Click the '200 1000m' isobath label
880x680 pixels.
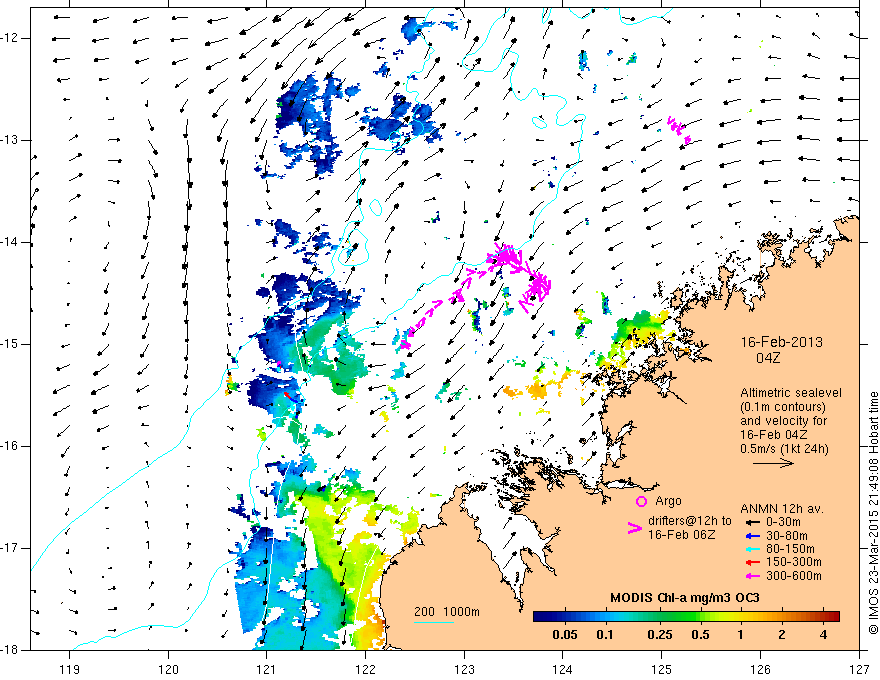click(x=447, y=612)
